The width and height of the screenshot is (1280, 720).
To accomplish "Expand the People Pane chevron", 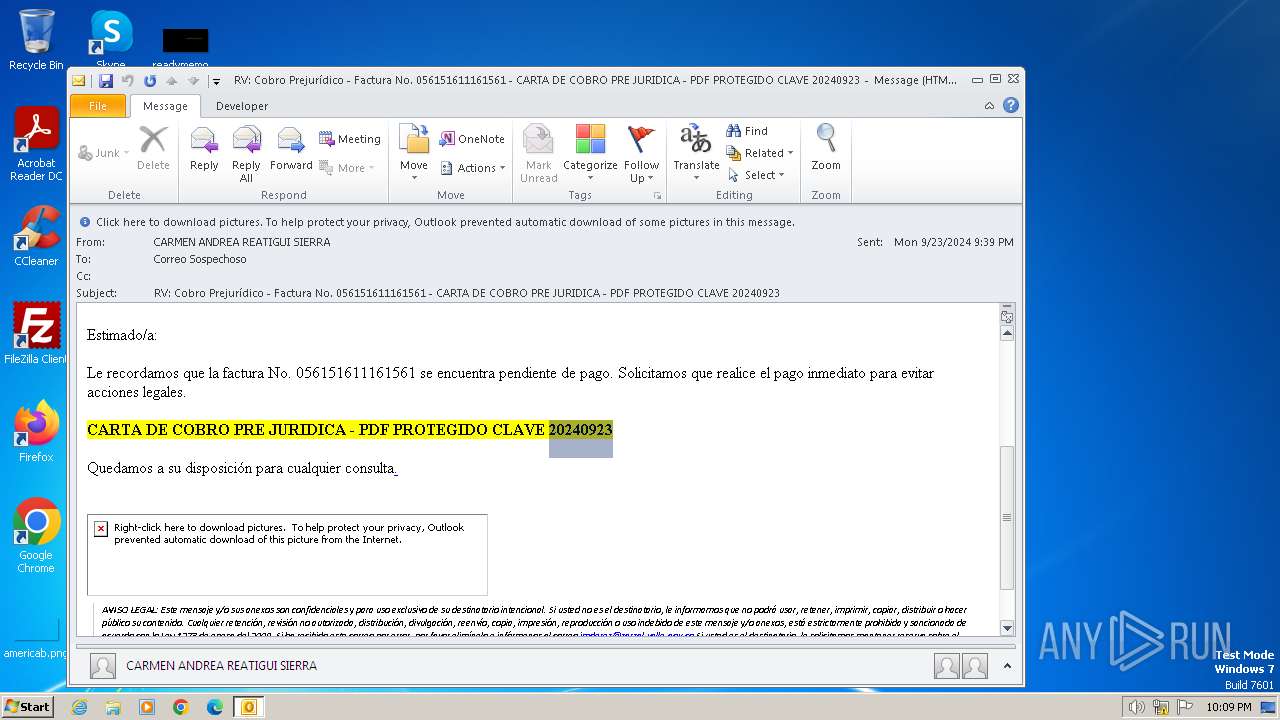I will coord(1007,665).
